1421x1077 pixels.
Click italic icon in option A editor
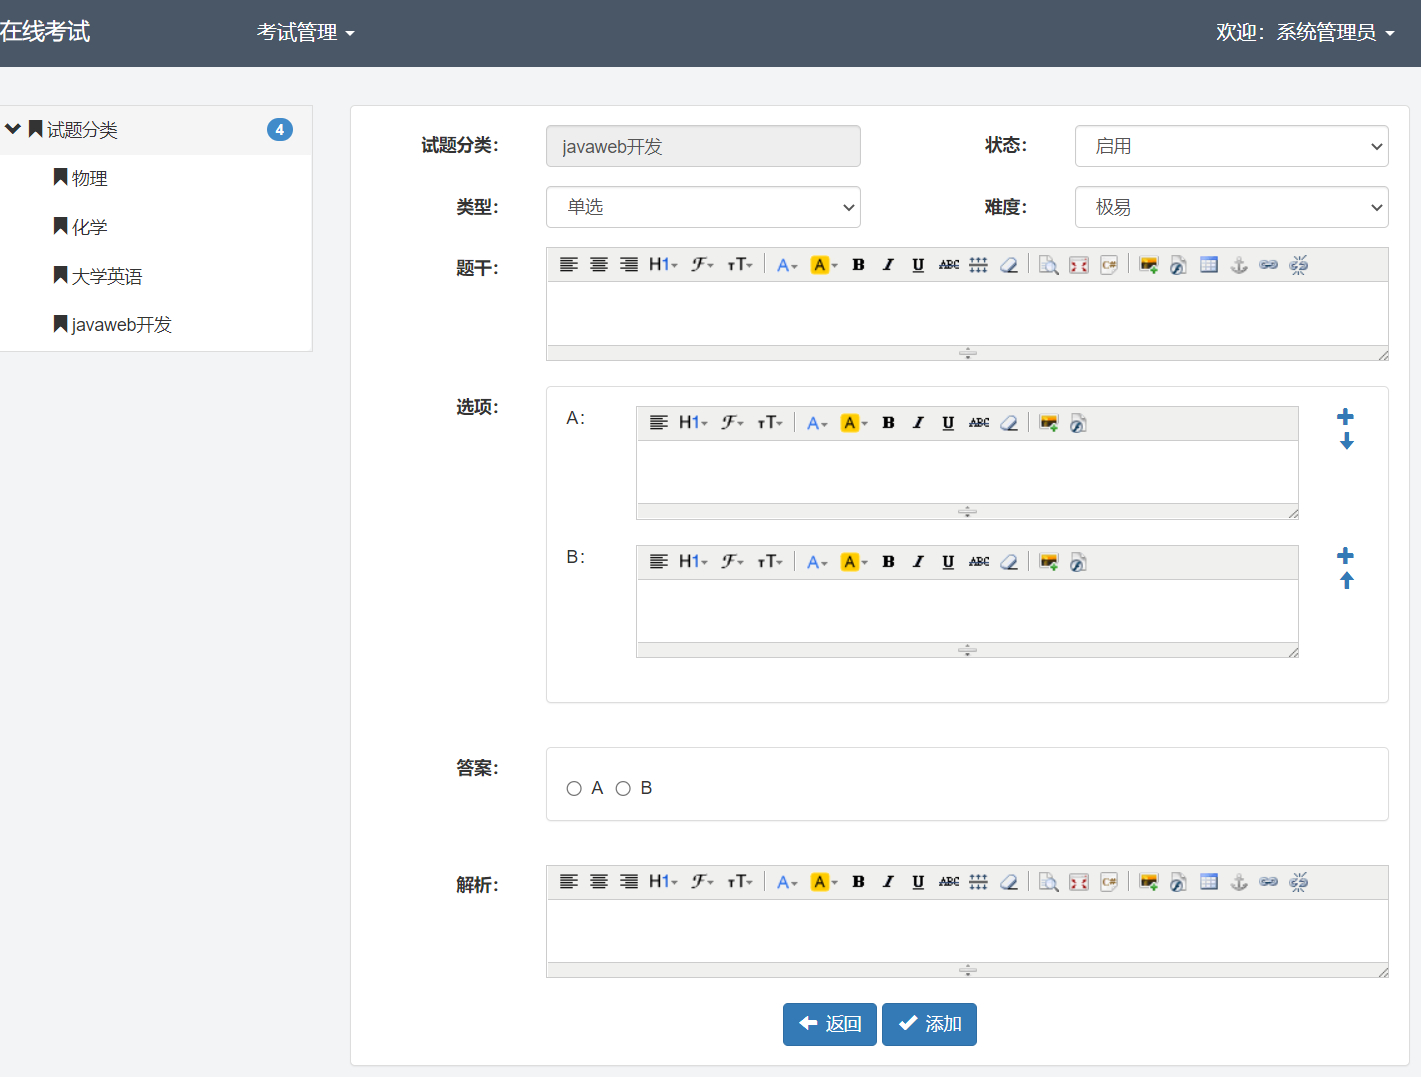917,423
